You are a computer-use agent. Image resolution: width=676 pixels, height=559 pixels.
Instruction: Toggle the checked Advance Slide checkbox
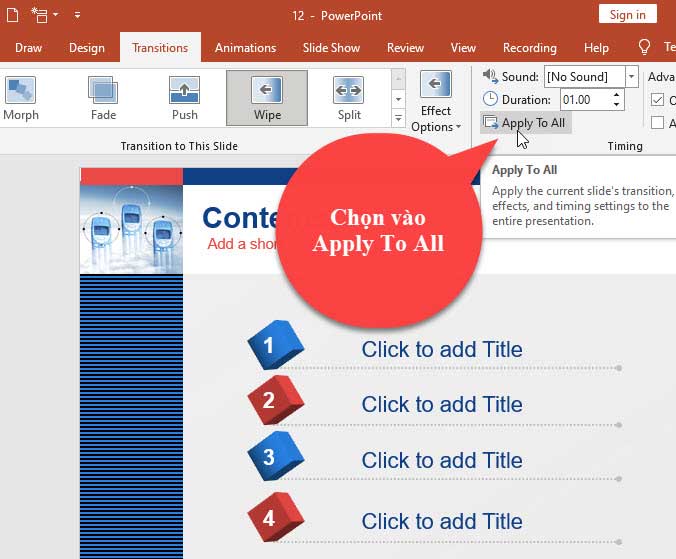657,100
